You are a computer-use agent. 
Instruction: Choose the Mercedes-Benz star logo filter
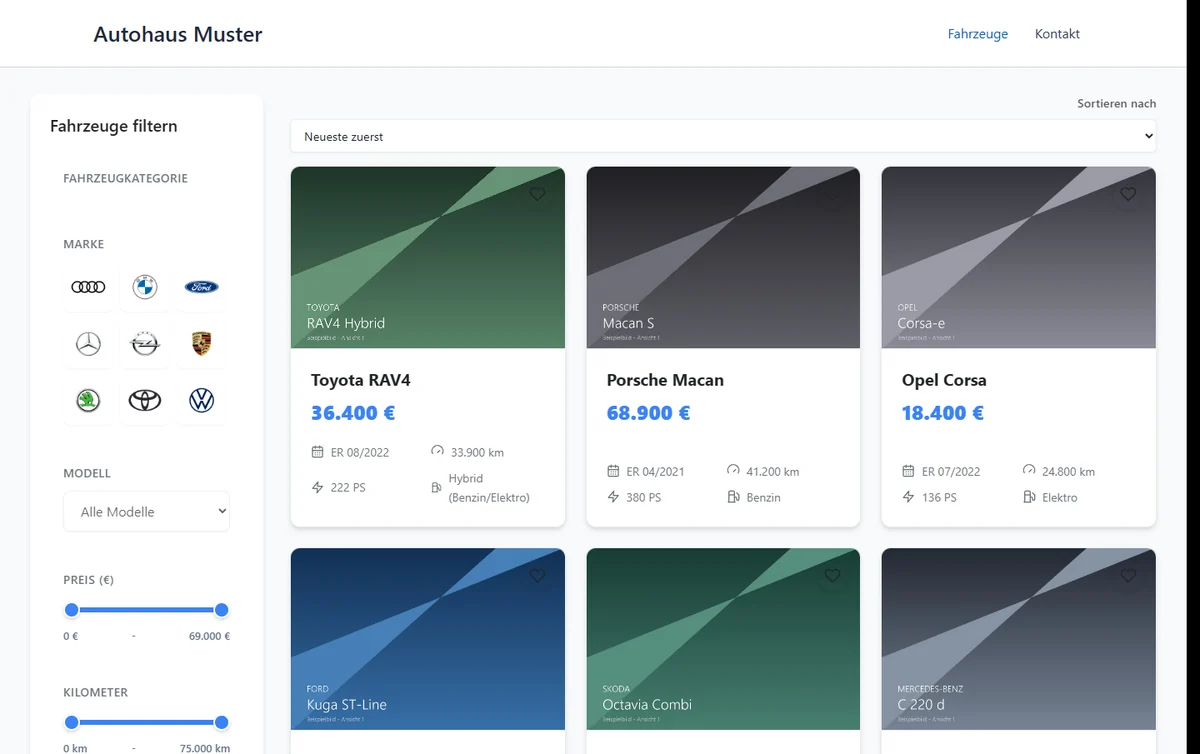pyautogui.click(x=88, y=344)
